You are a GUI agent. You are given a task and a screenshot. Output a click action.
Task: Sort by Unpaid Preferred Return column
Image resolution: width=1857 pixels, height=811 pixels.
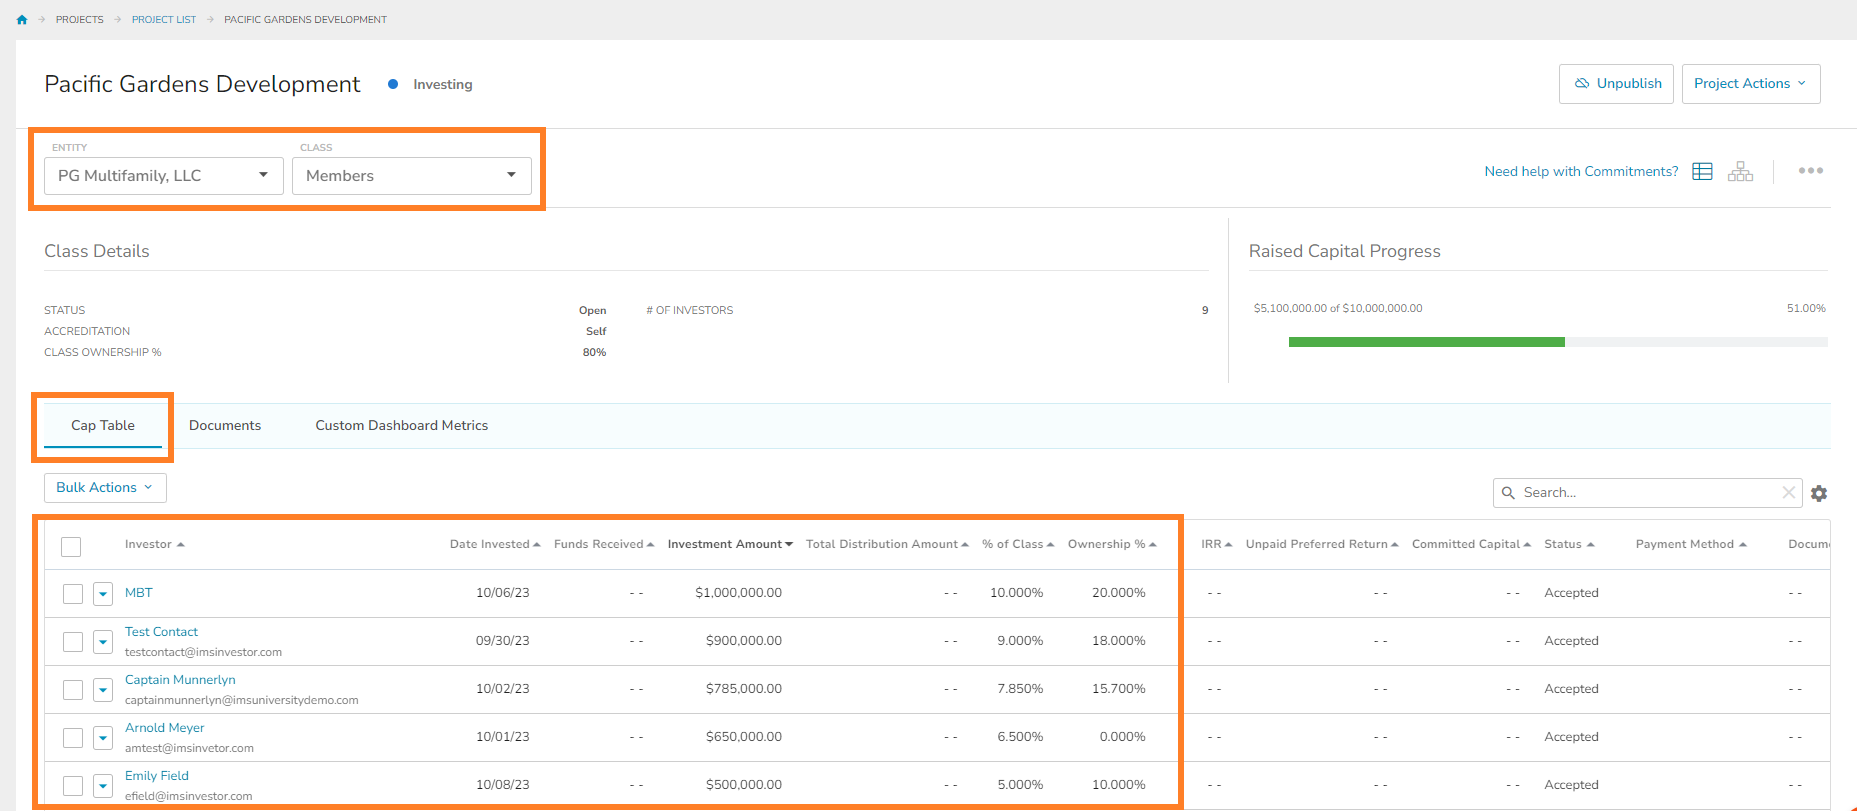point(1322,544)
